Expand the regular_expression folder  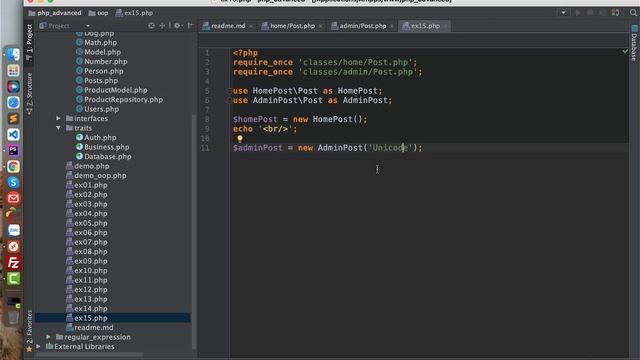(48, 337)
